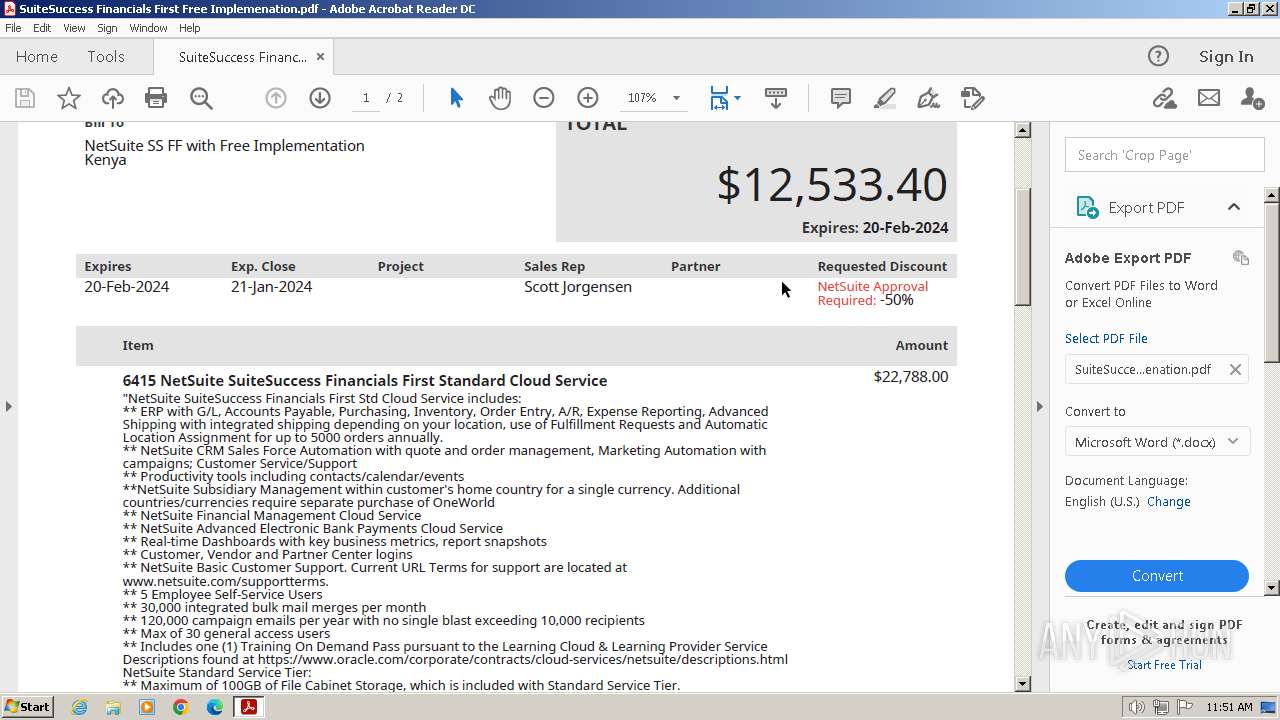Open Convert to format dropdown
This screenshot has height=720, width=1280.
coord(1157,442)
